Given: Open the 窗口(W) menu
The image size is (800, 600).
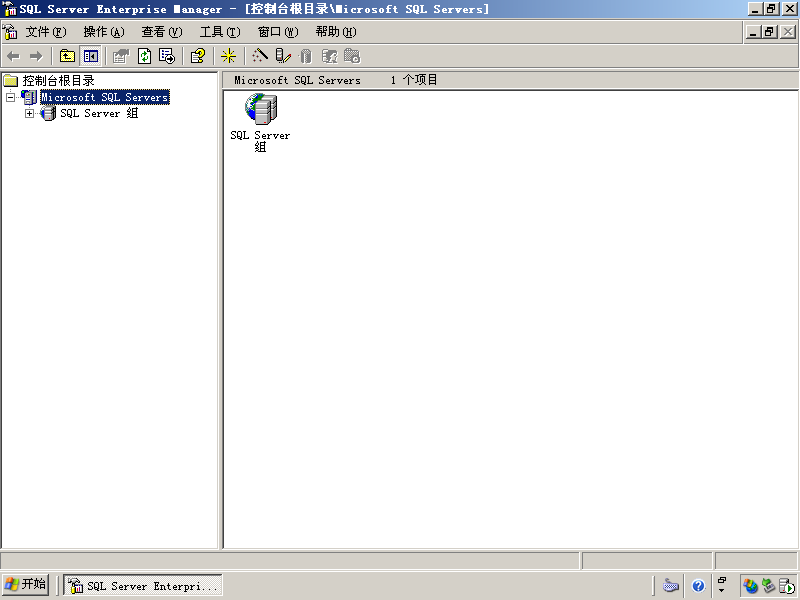Looking at the screenshot, I should click(x=278, y=32).
